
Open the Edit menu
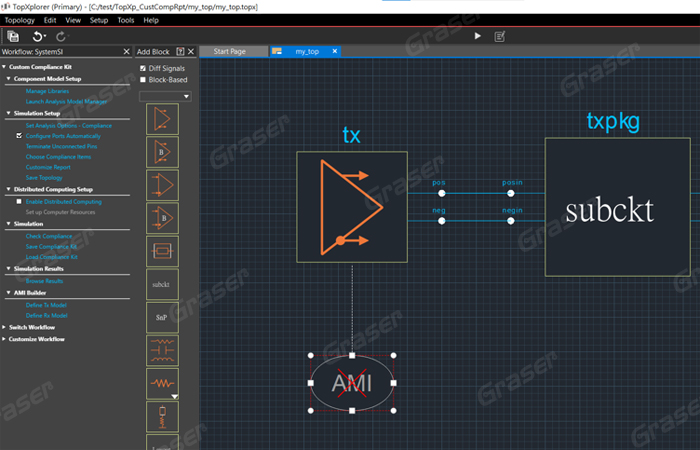50,20
